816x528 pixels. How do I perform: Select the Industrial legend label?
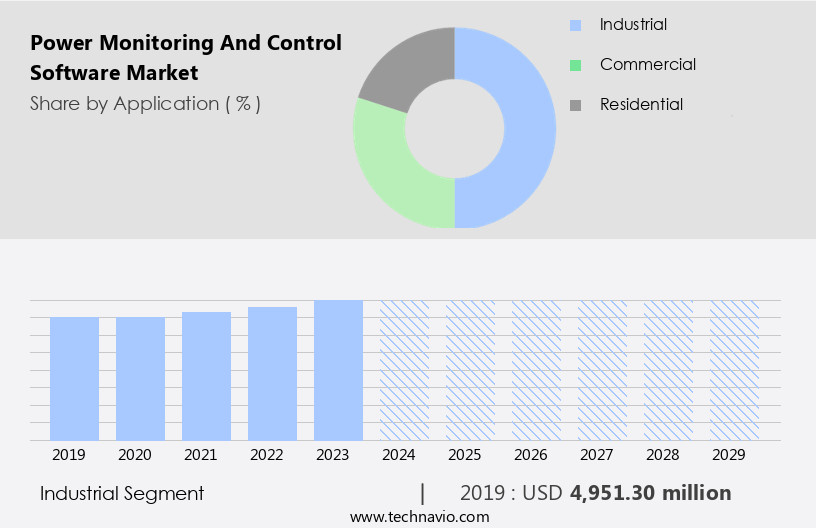click(633, 24)
